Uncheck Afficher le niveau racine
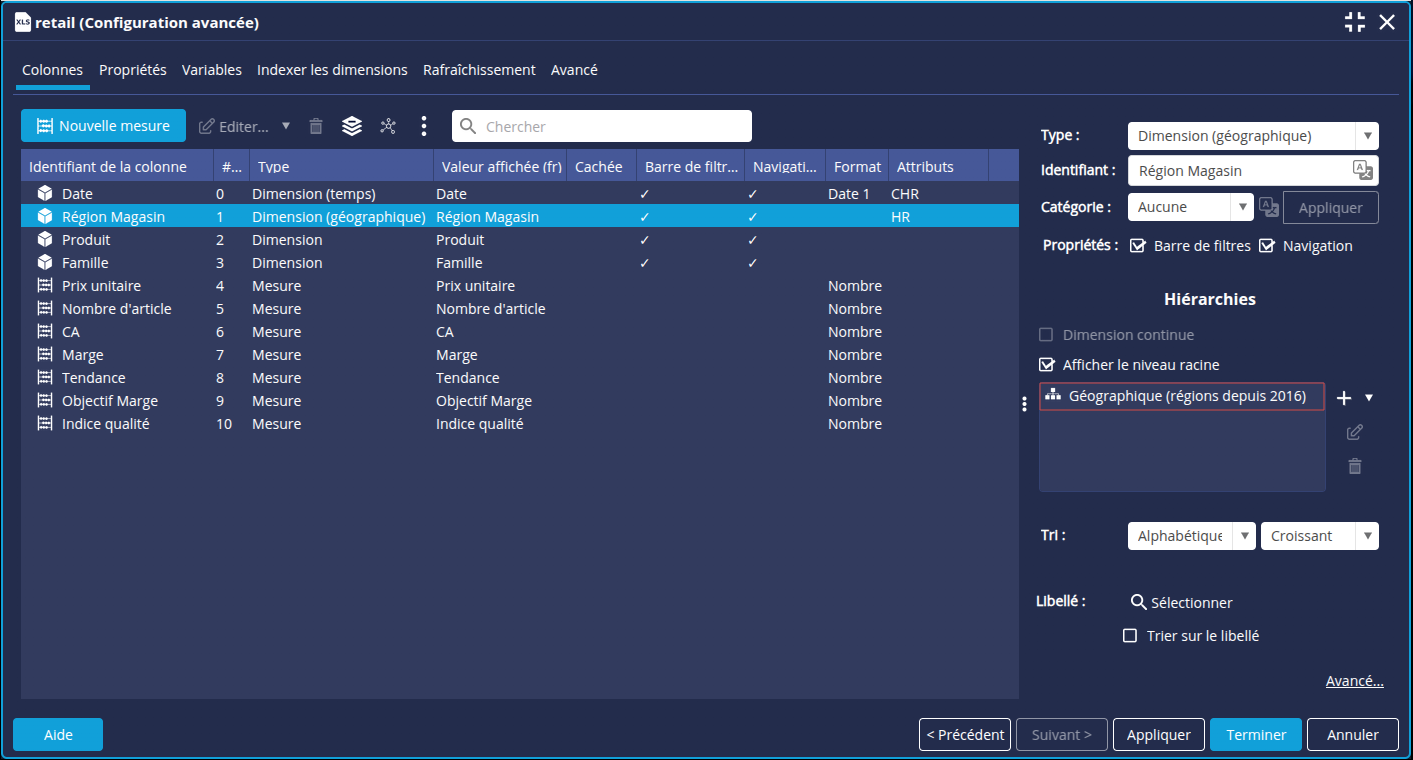1413x760 pixels. (1047, 365)
